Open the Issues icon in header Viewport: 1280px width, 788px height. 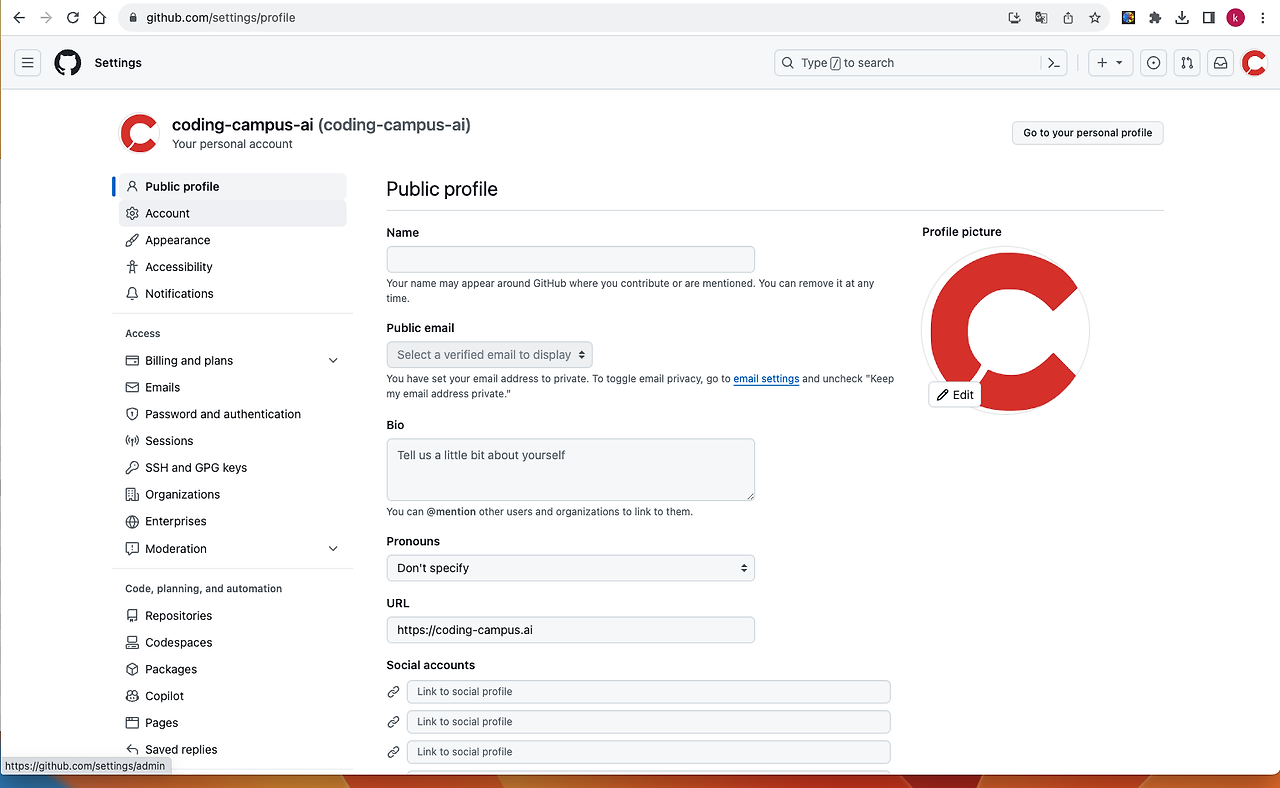[x=1154, y=63]
